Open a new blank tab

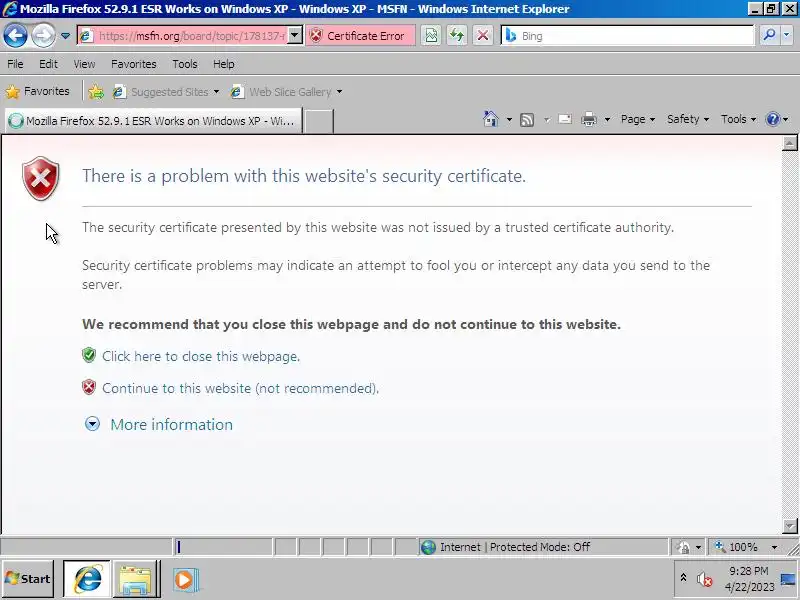(x=319, y=121)
